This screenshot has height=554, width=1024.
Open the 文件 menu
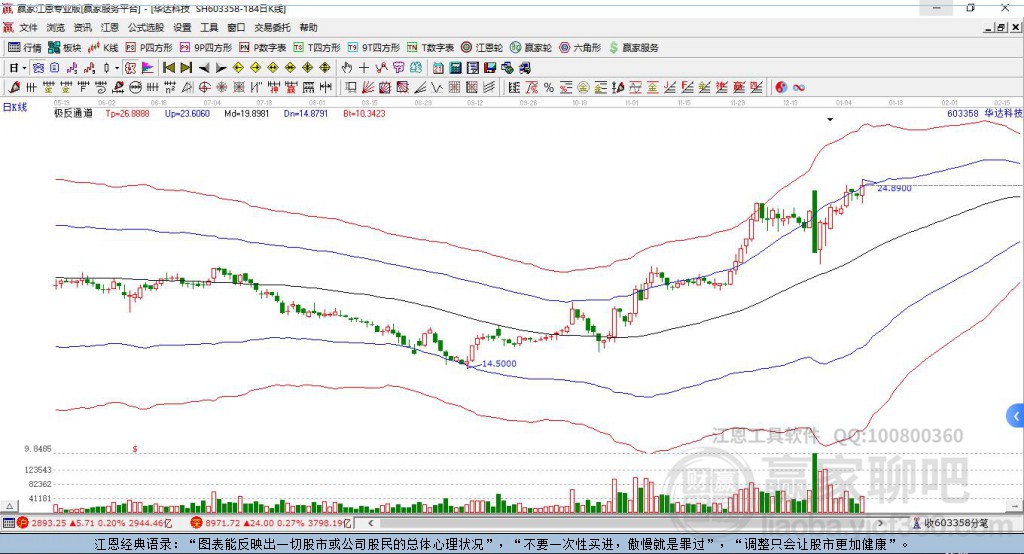point(28,27)
